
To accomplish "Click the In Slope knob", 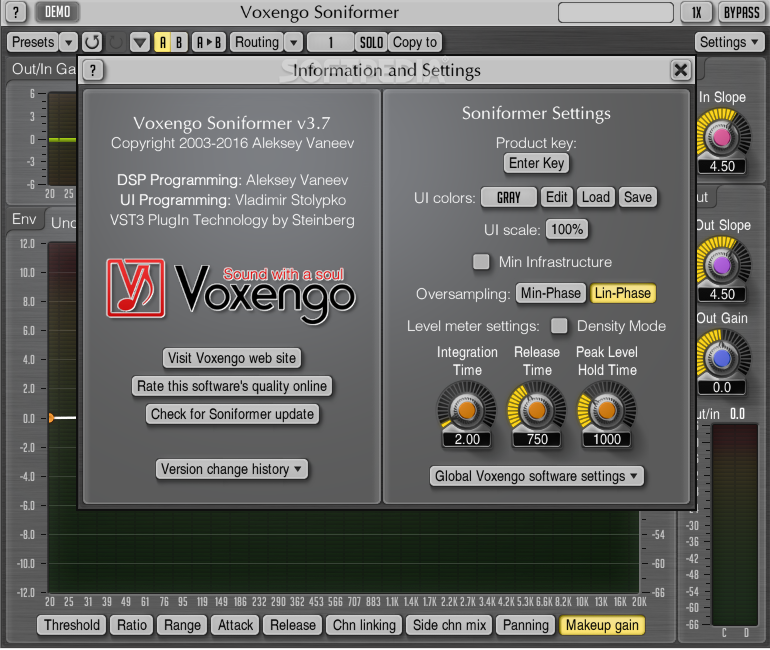I will [722, 136].
